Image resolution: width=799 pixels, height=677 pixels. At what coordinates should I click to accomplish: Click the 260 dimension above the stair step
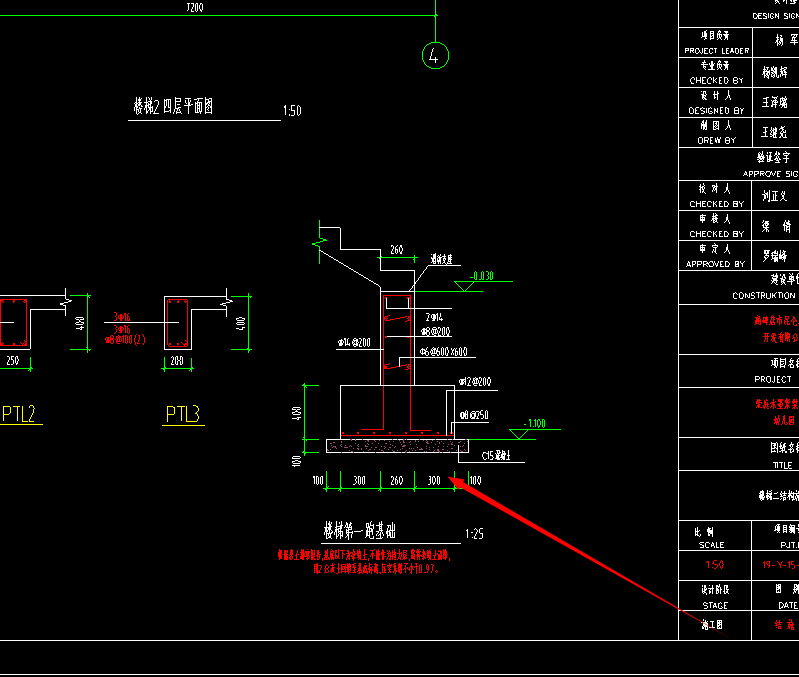point(396,250)
